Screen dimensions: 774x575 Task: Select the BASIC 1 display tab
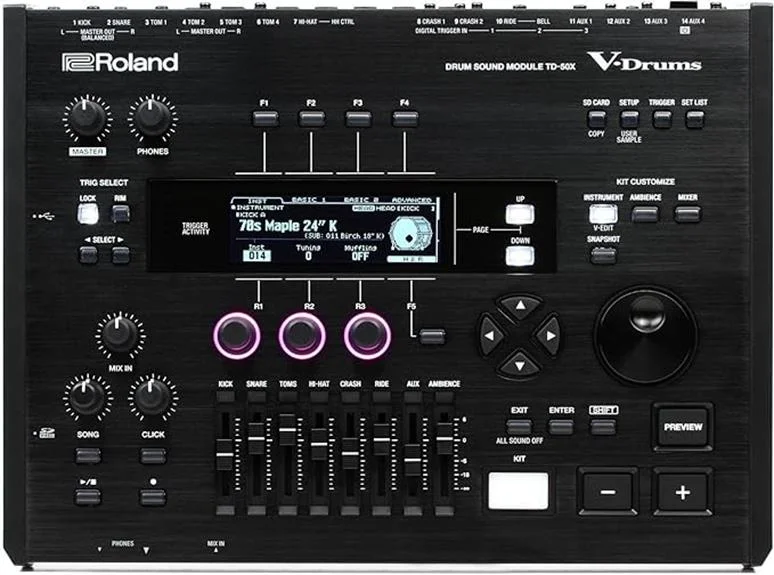tap(309, 200)
